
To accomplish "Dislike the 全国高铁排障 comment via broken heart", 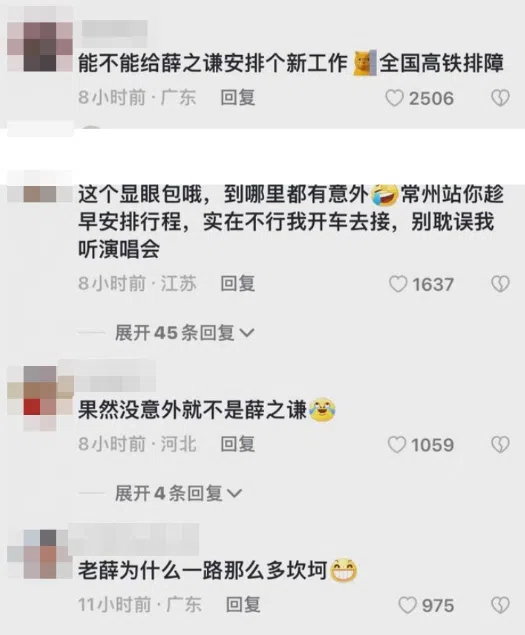I will 500,98.
